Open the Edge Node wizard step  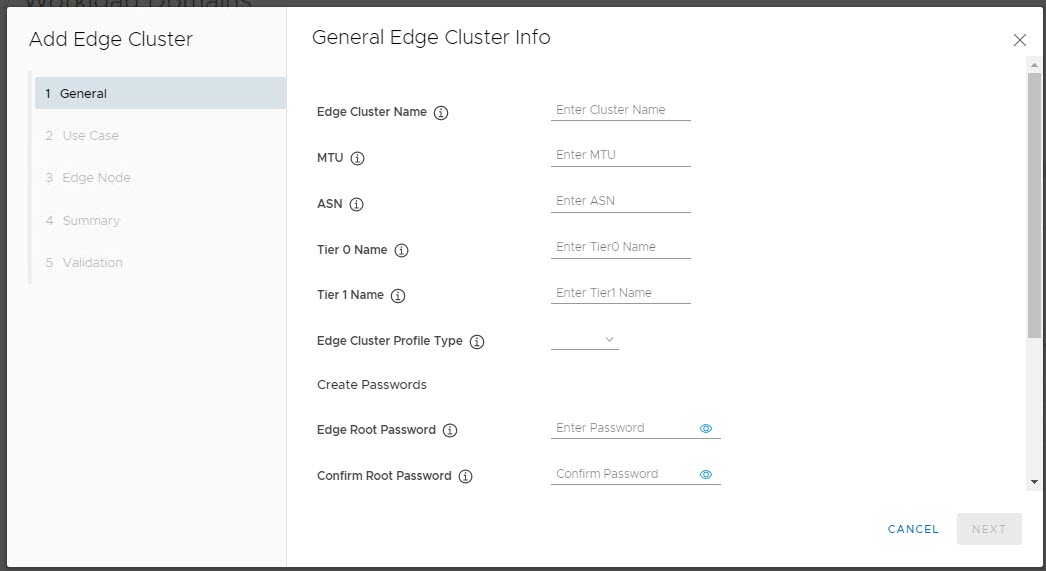[96, 178]
